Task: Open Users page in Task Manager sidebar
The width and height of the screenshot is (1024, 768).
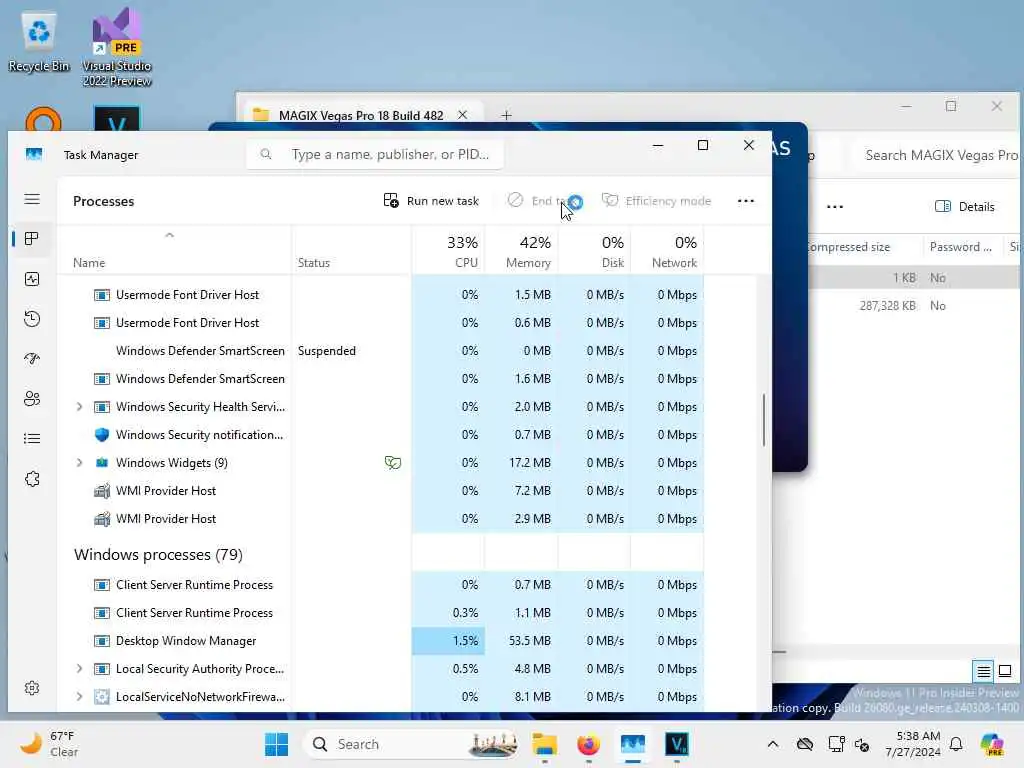Action: pyautogui.click(x=32, y=398)
